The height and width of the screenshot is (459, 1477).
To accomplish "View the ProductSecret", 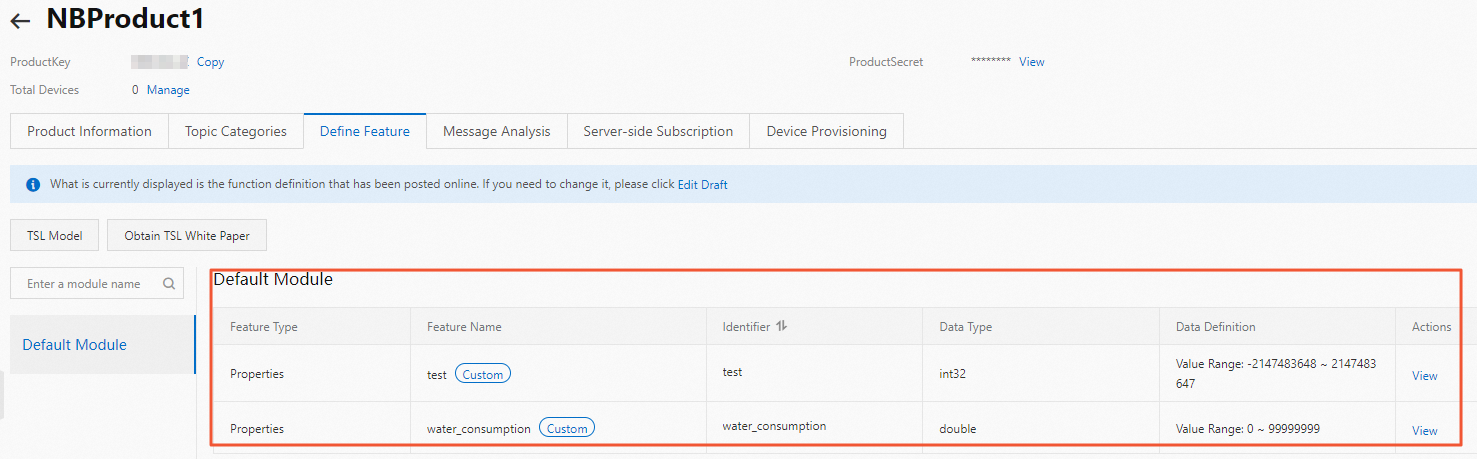I will pos(1031,62).
